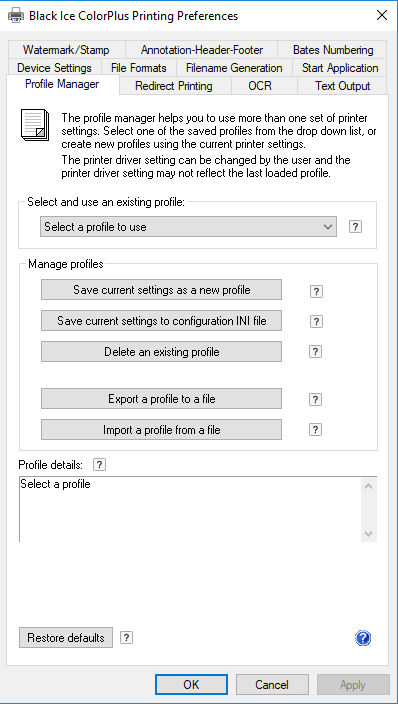Click inside the Profile details text box

[x=190, y=509]
